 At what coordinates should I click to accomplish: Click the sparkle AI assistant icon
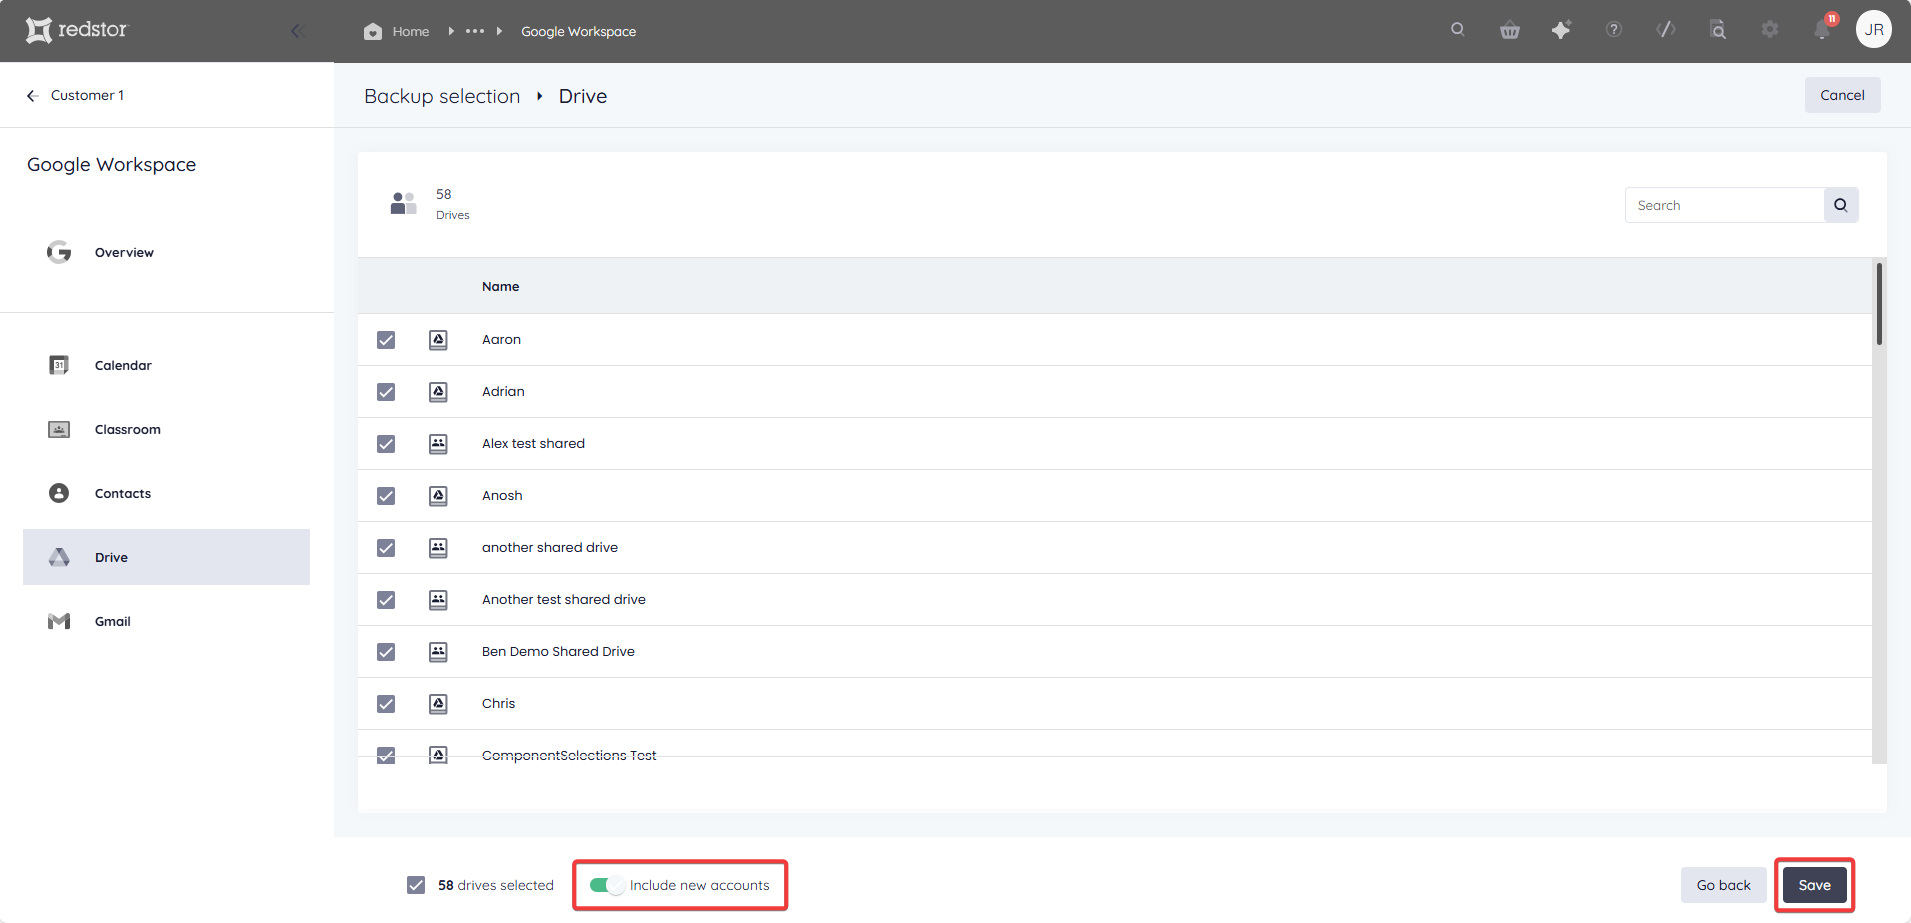1561,30
